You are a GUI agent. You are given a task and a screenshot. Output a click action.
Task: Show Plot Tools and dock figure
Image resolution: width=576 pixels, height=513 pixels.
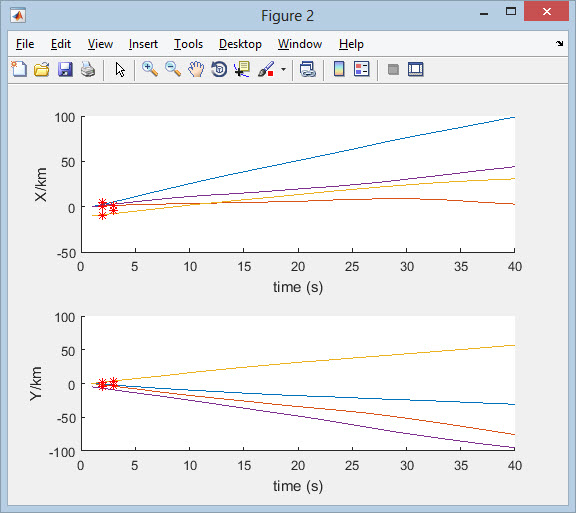click(415, 69)
